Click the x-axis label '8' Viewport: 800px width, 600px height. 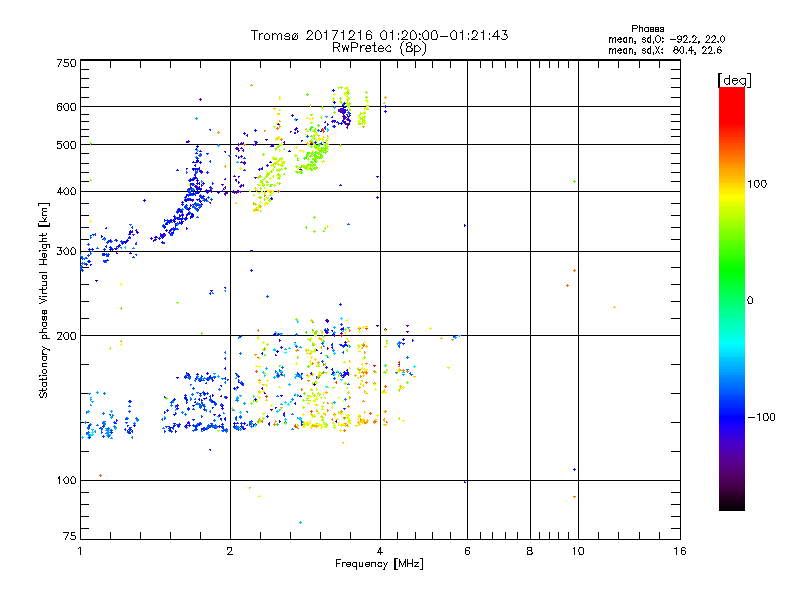[x=530, y=551]
